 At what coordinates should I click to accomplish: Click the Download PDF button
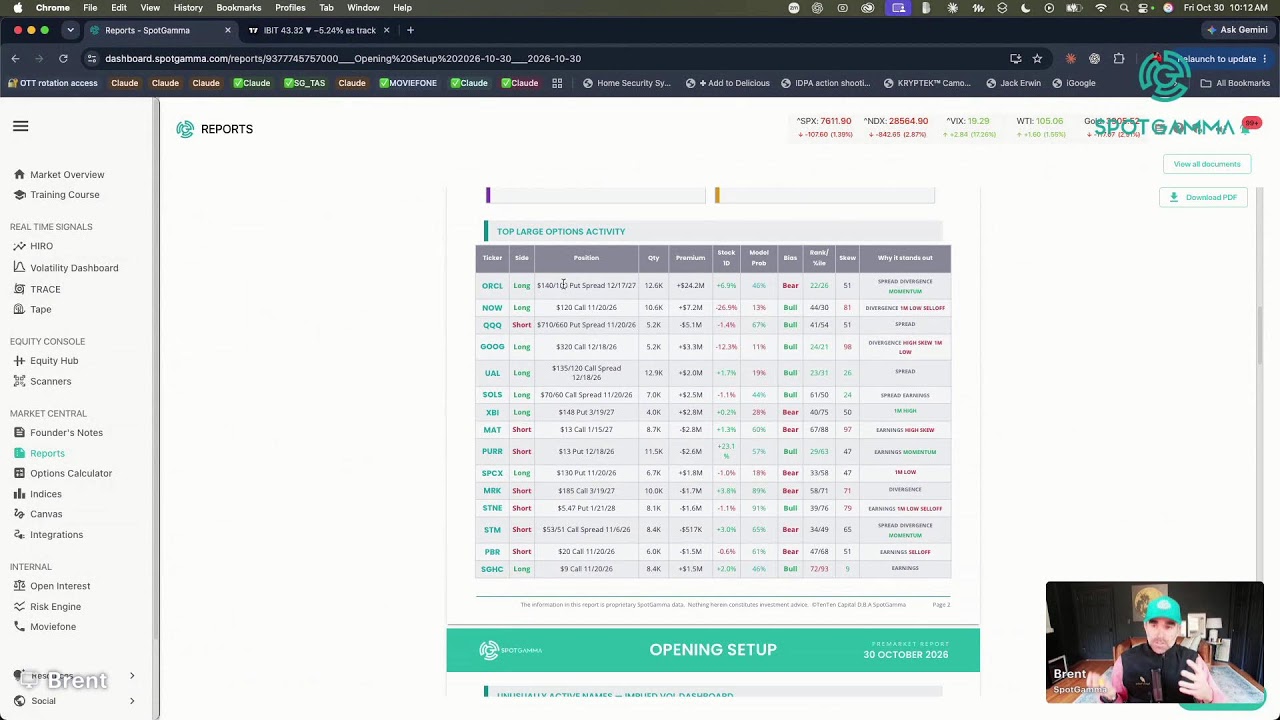pyautogui.click(x=1203, y=197)
